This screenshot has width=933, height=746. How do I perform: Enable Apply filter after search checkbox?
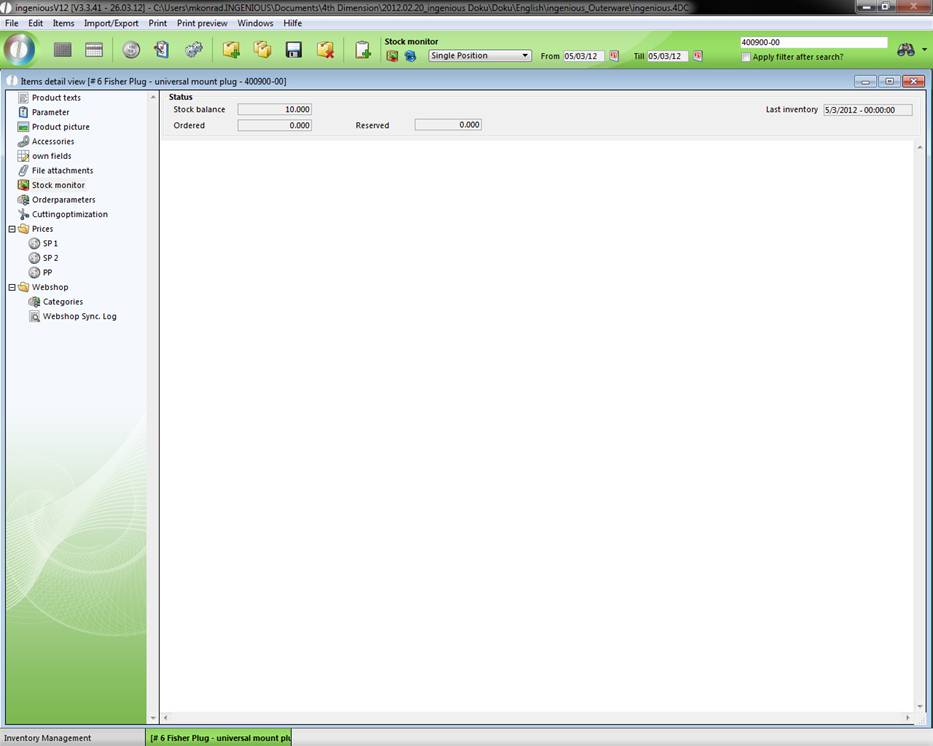point(746,57)
